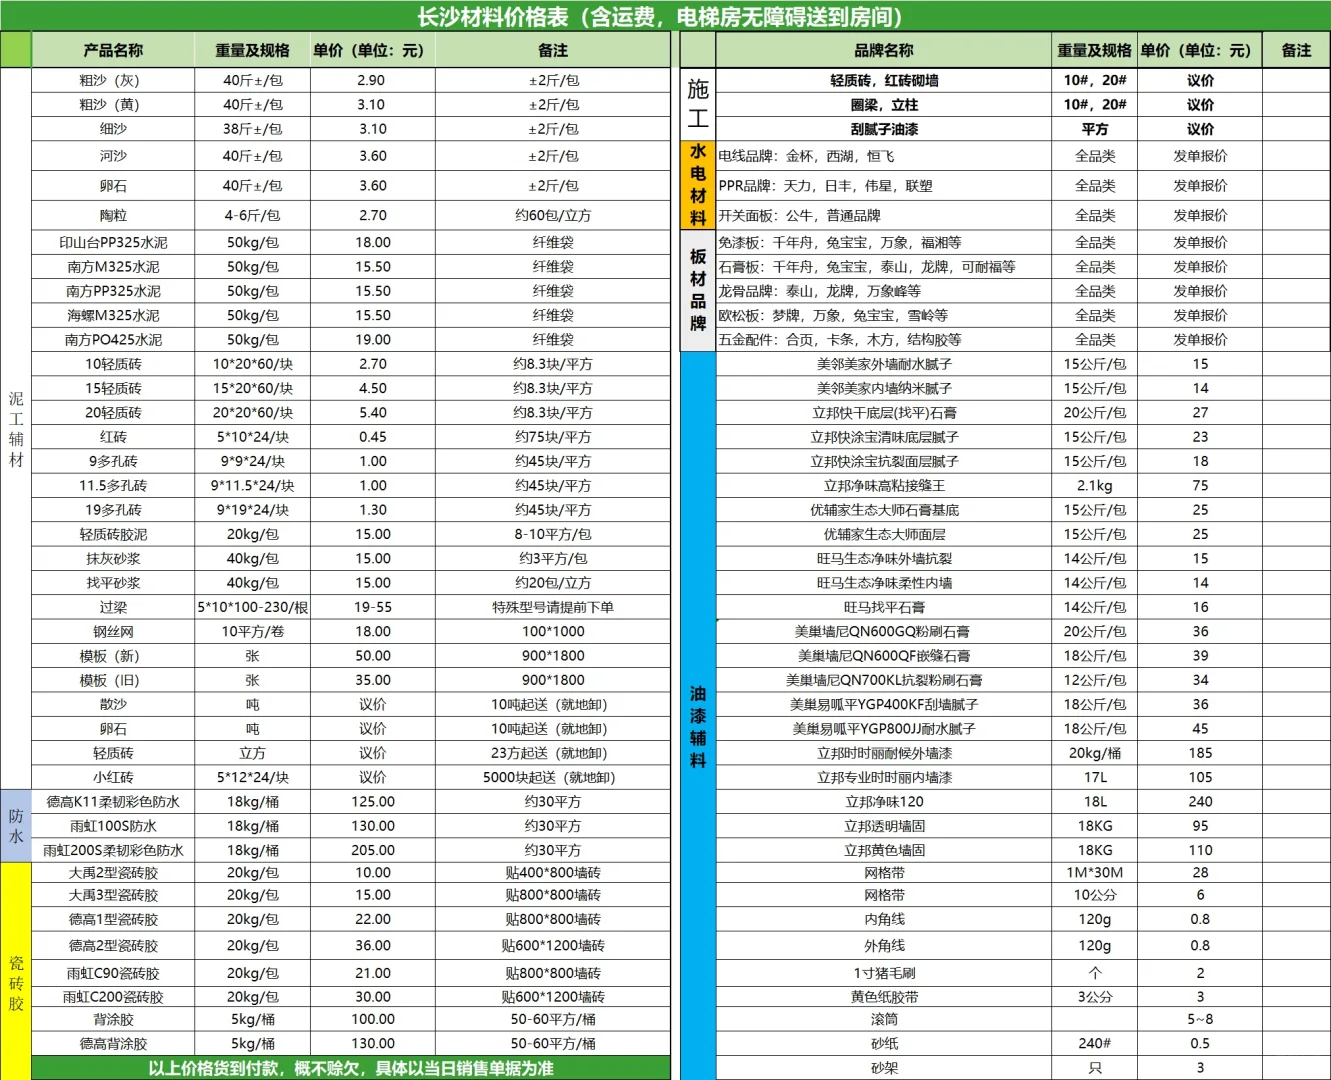Image resolution: width=1331 pixels, height=1080 pixels.
Task: Click the 石膏板 brands cell
Action: (x=884, y=267)
